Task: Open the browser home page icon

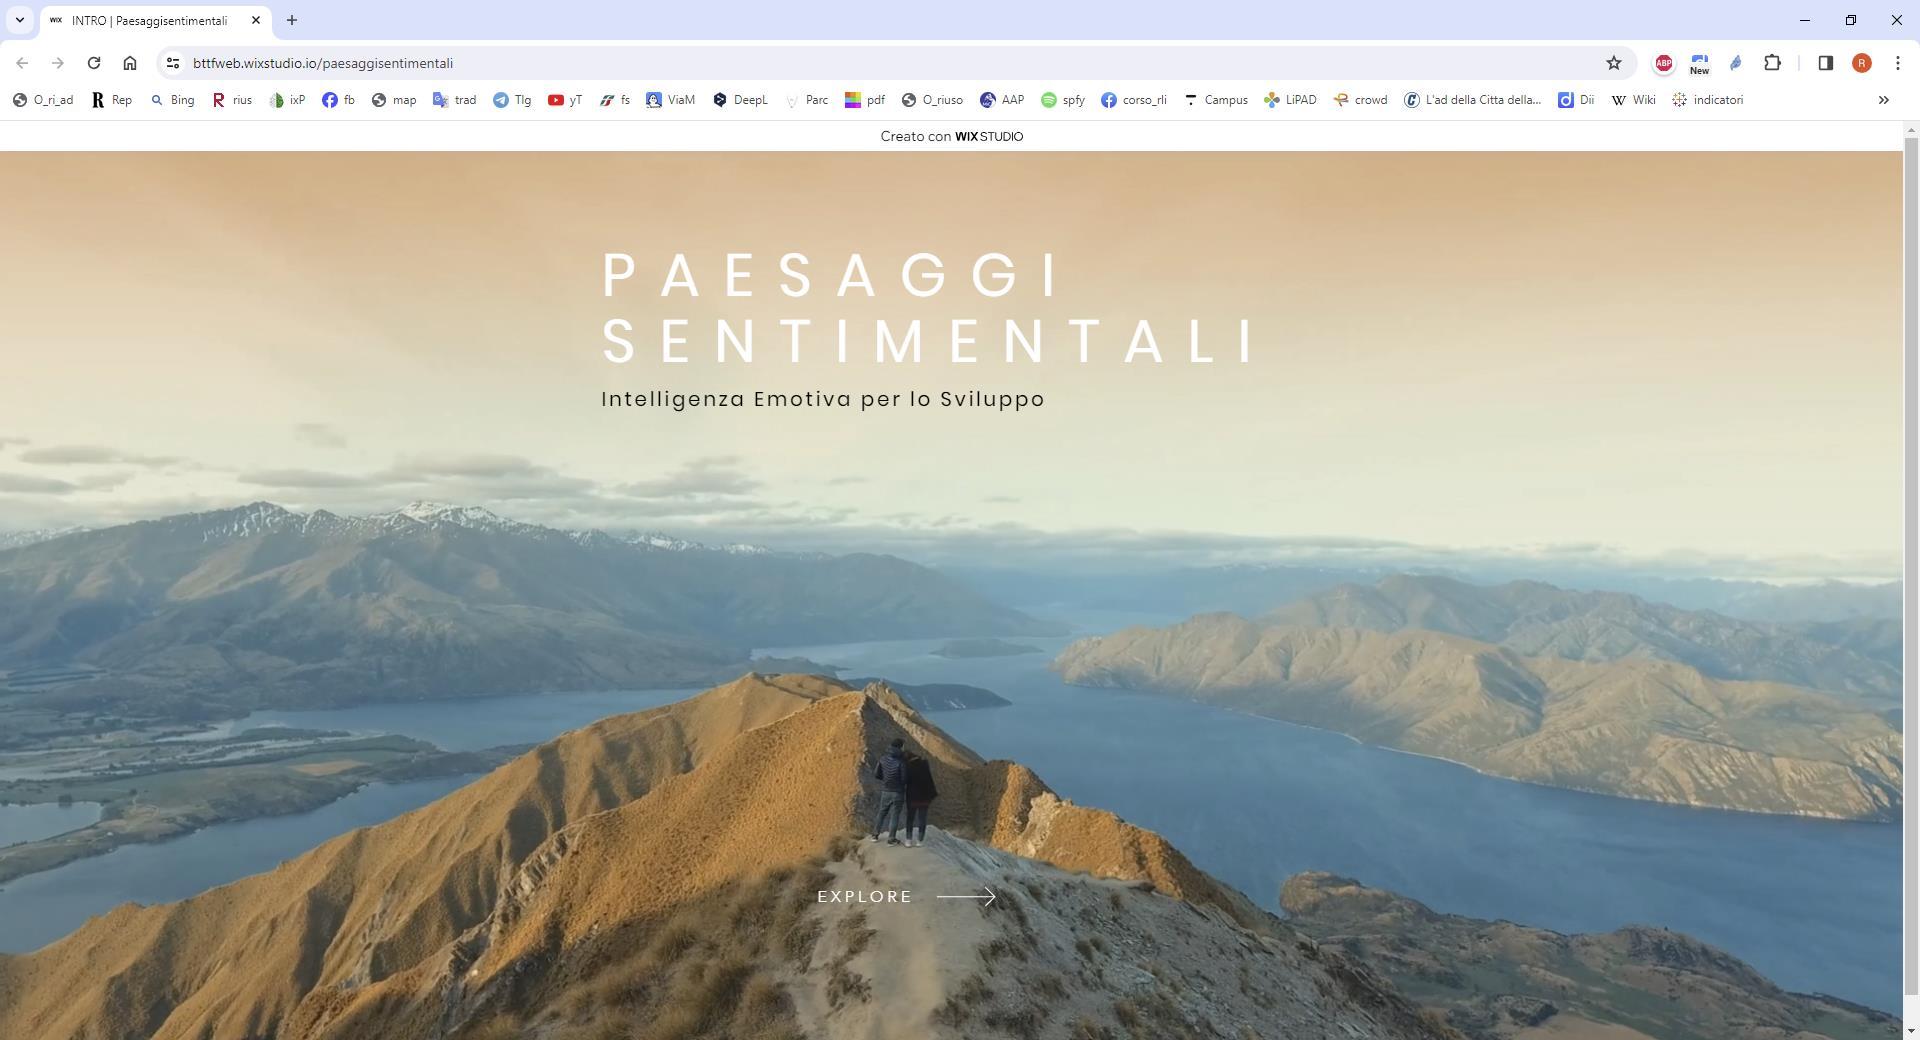Action: [130, 63]
